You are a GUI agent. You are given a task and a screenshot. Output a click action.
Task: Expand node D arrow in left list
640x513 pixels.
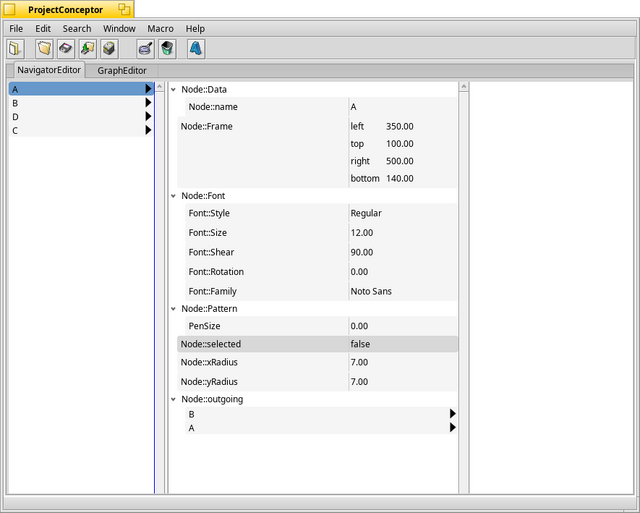(x=149, y=116)
